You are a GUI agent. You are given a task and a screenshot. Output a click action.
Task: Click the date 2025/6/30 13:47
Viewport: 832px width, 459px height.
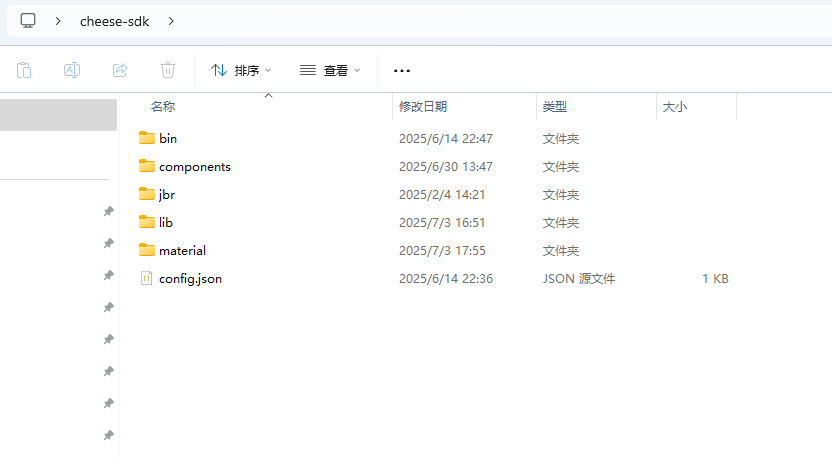coord(446,167)
